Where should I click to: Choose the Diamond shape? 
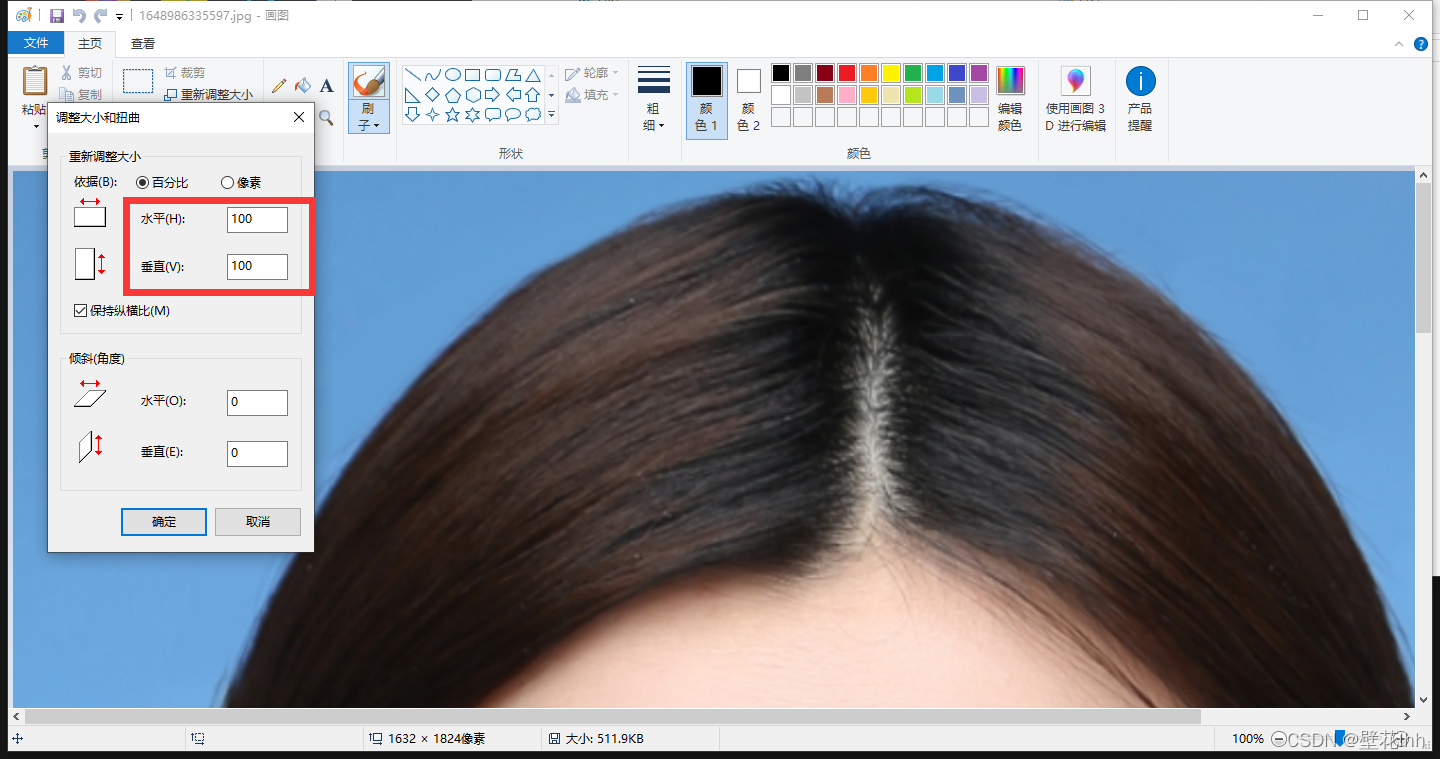(x=432, y=95)
